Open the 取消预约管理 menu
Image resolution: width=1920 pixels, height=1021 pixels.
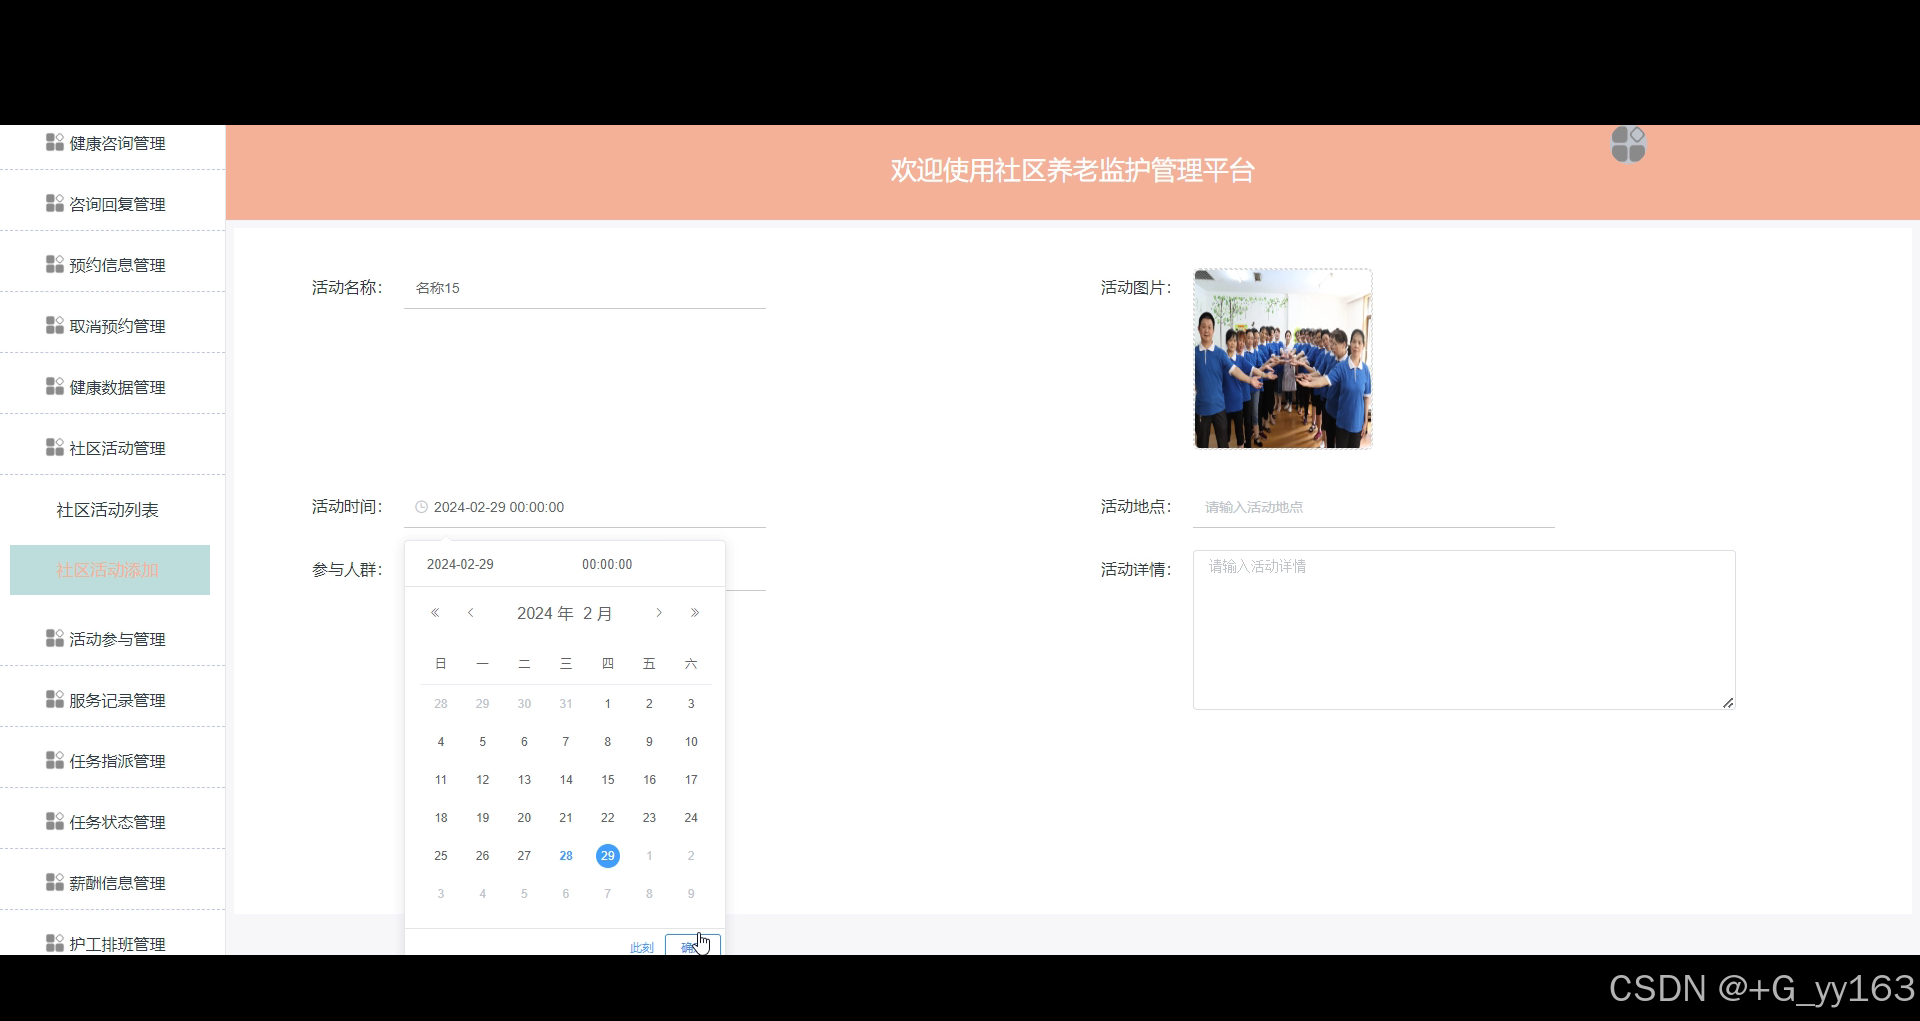click(112, 326)
